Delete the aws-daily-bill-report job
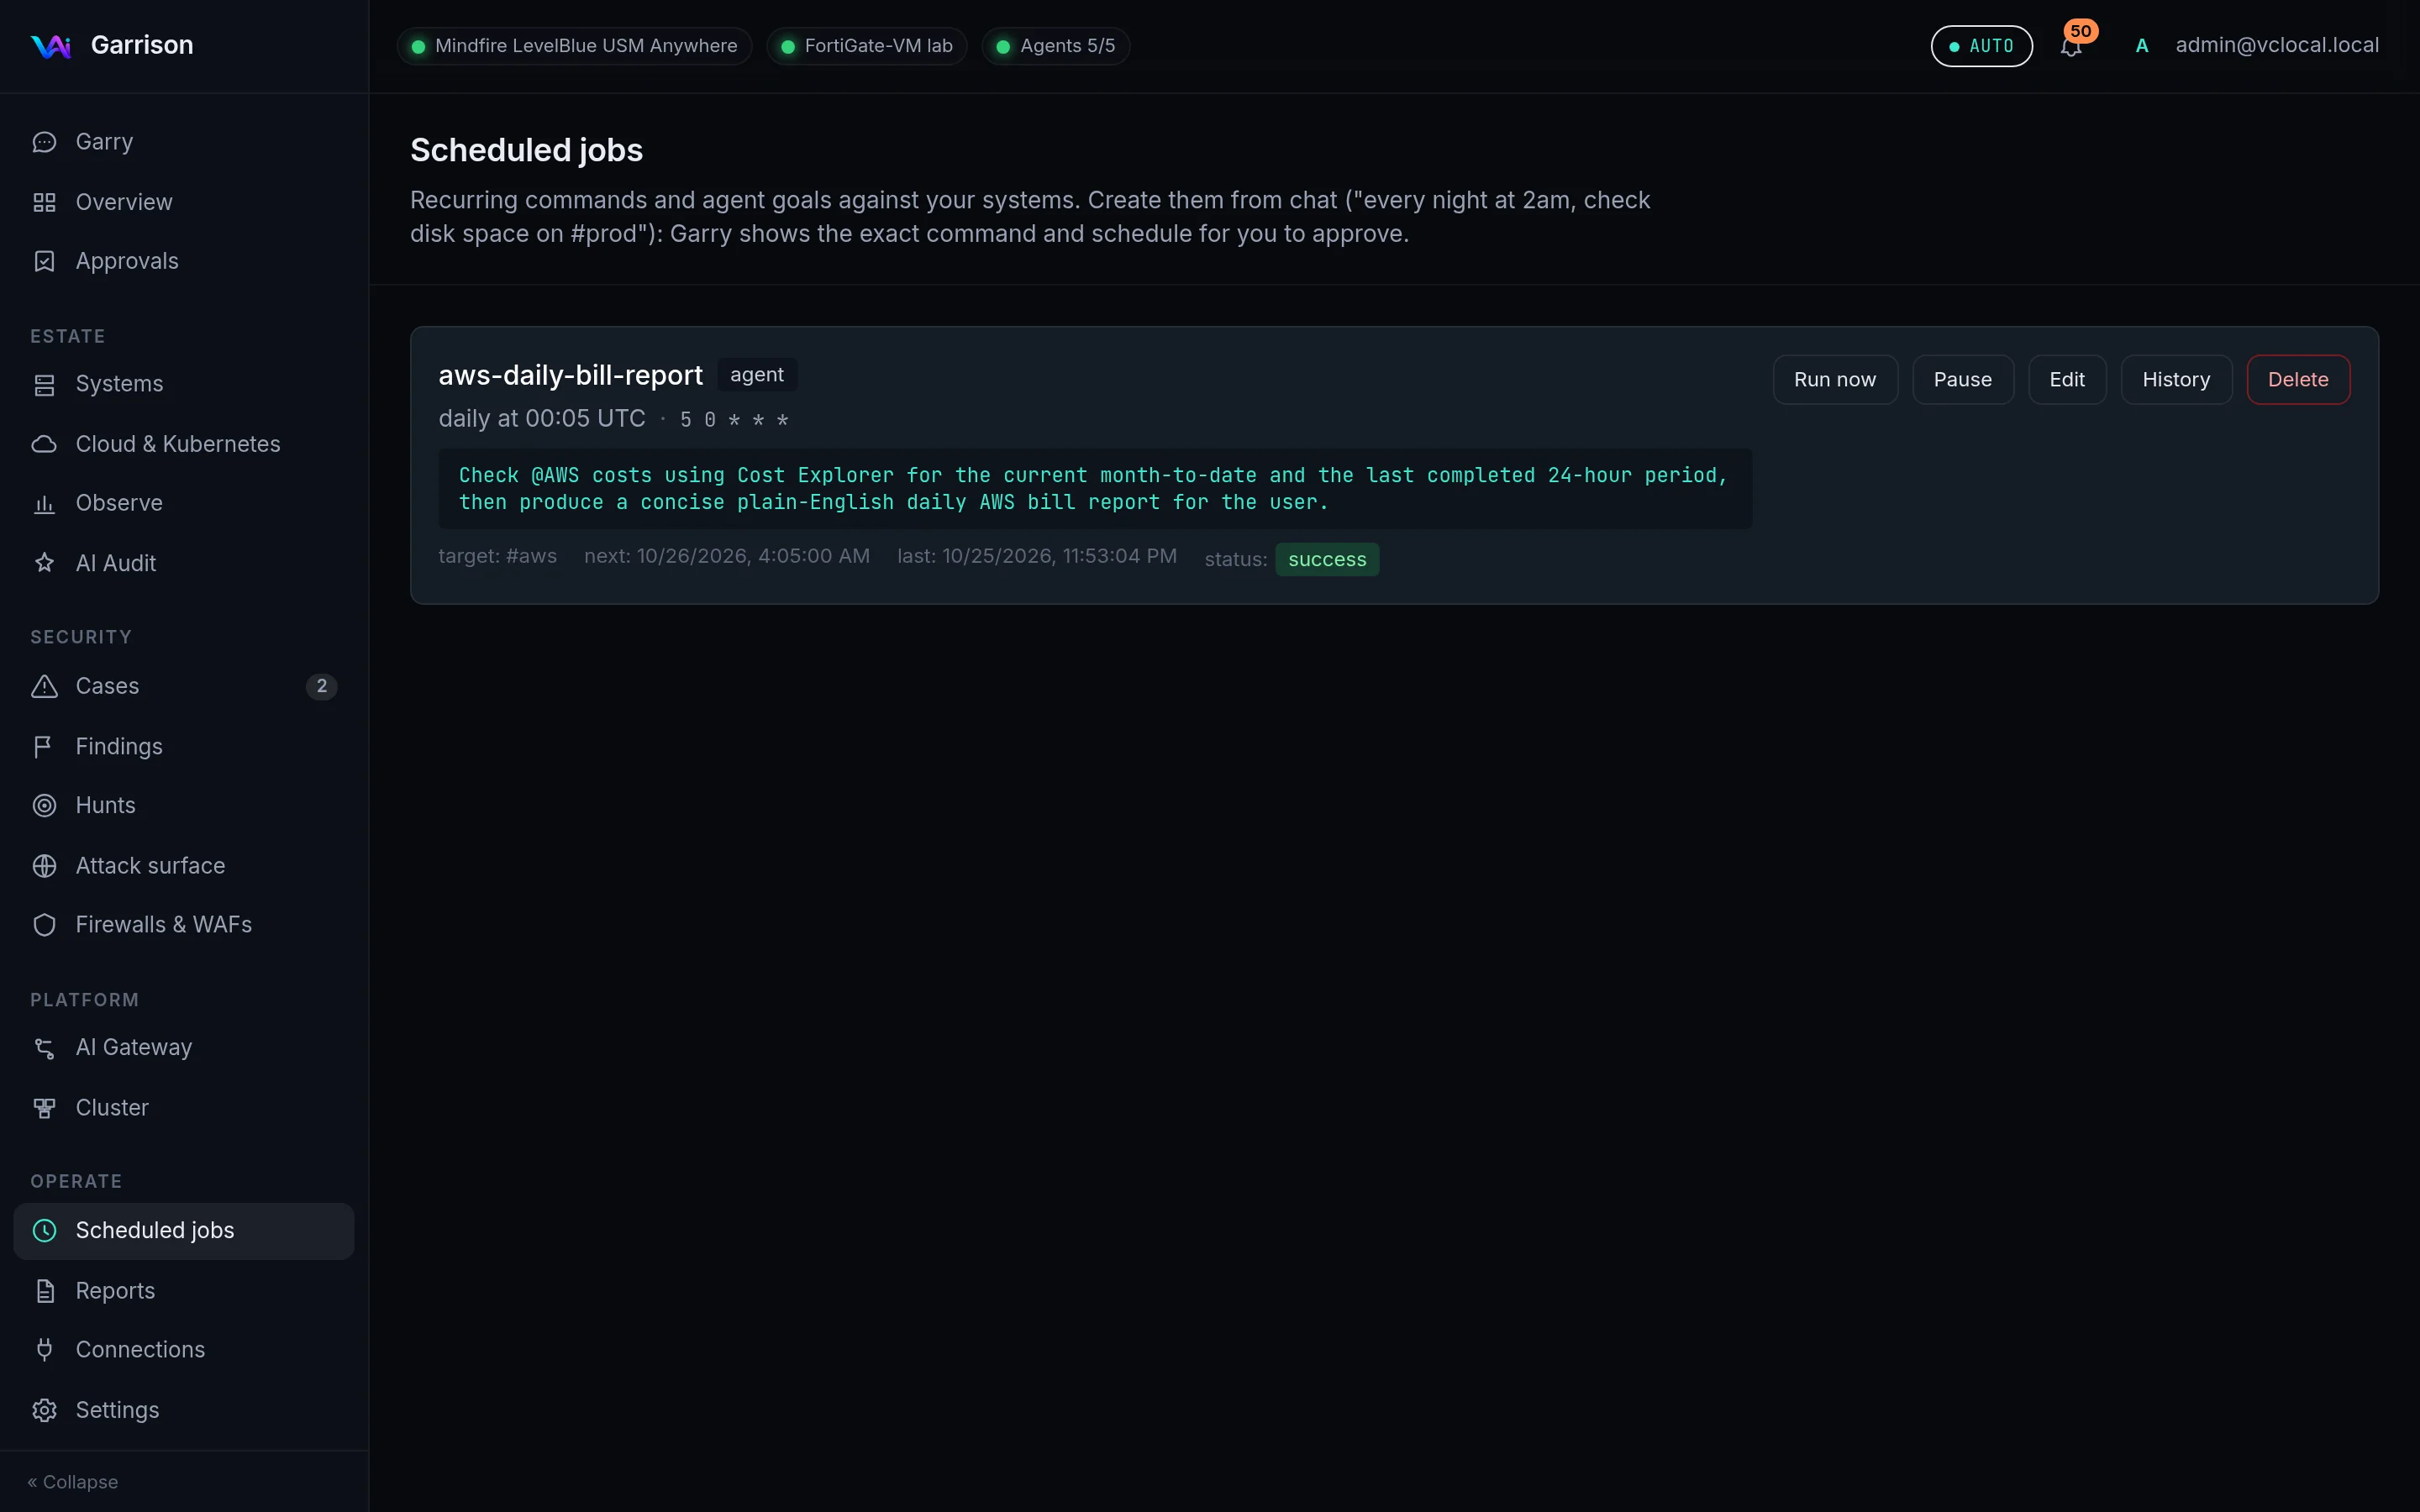2420x1512 pixels. pos(2297,380)
